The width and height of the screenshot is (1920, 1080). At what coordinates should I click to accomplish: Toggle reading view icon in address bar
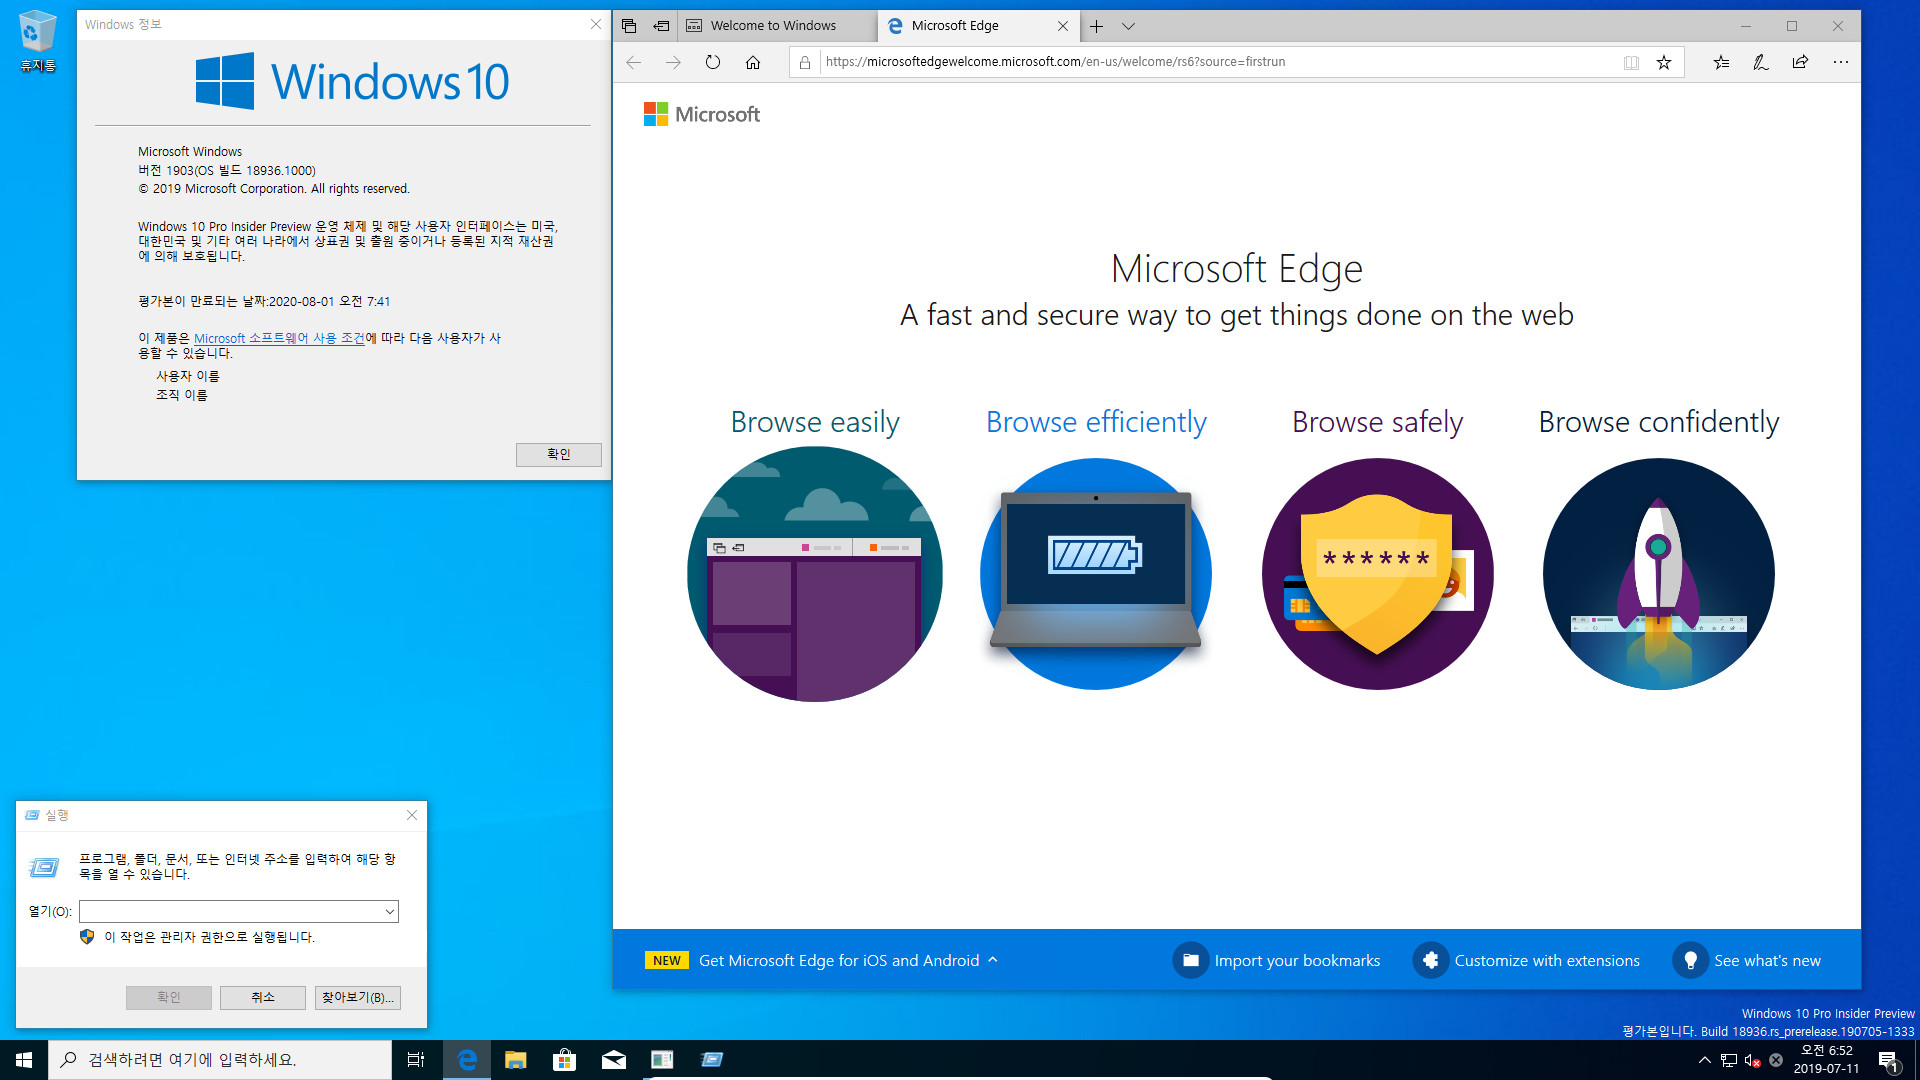click(x=1631, y=62)
